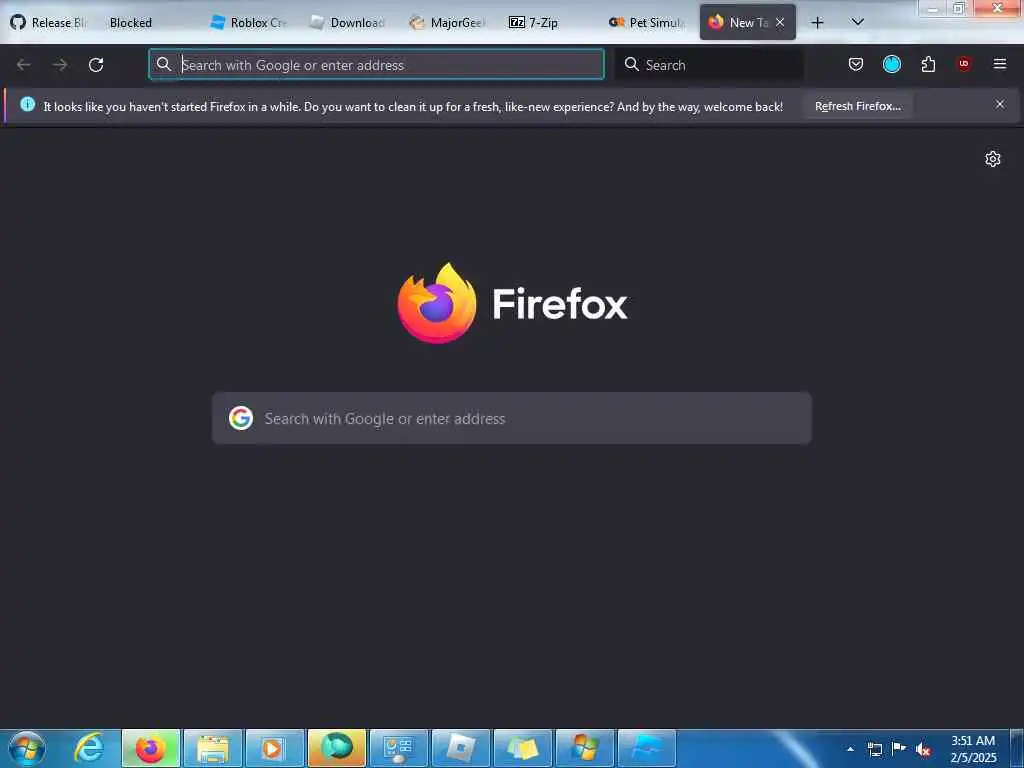Click the Show desktop strip
The width and height of the screenshot is (1024, 768).
click(x=1017, y=748)
